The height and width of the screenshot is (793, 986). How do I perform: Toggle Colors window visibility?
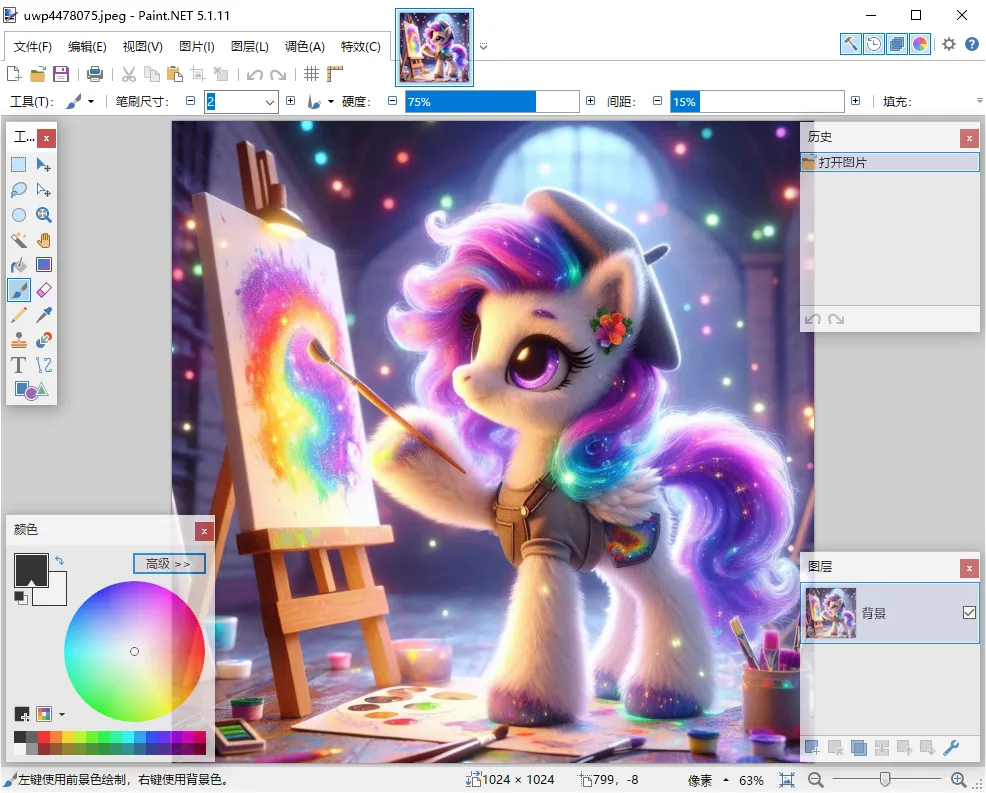[x=920, y=44]
